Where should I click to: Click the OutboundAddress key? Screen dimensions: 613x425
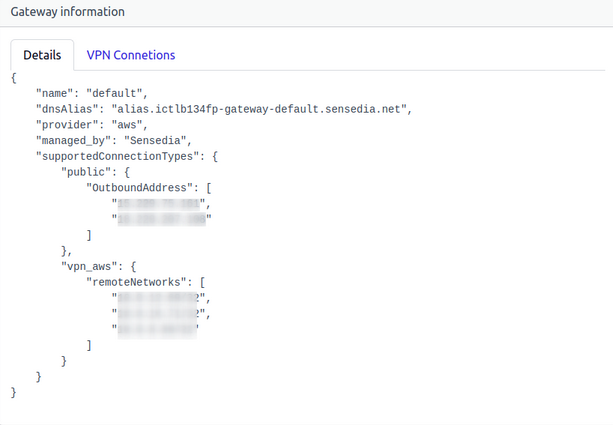141,188
